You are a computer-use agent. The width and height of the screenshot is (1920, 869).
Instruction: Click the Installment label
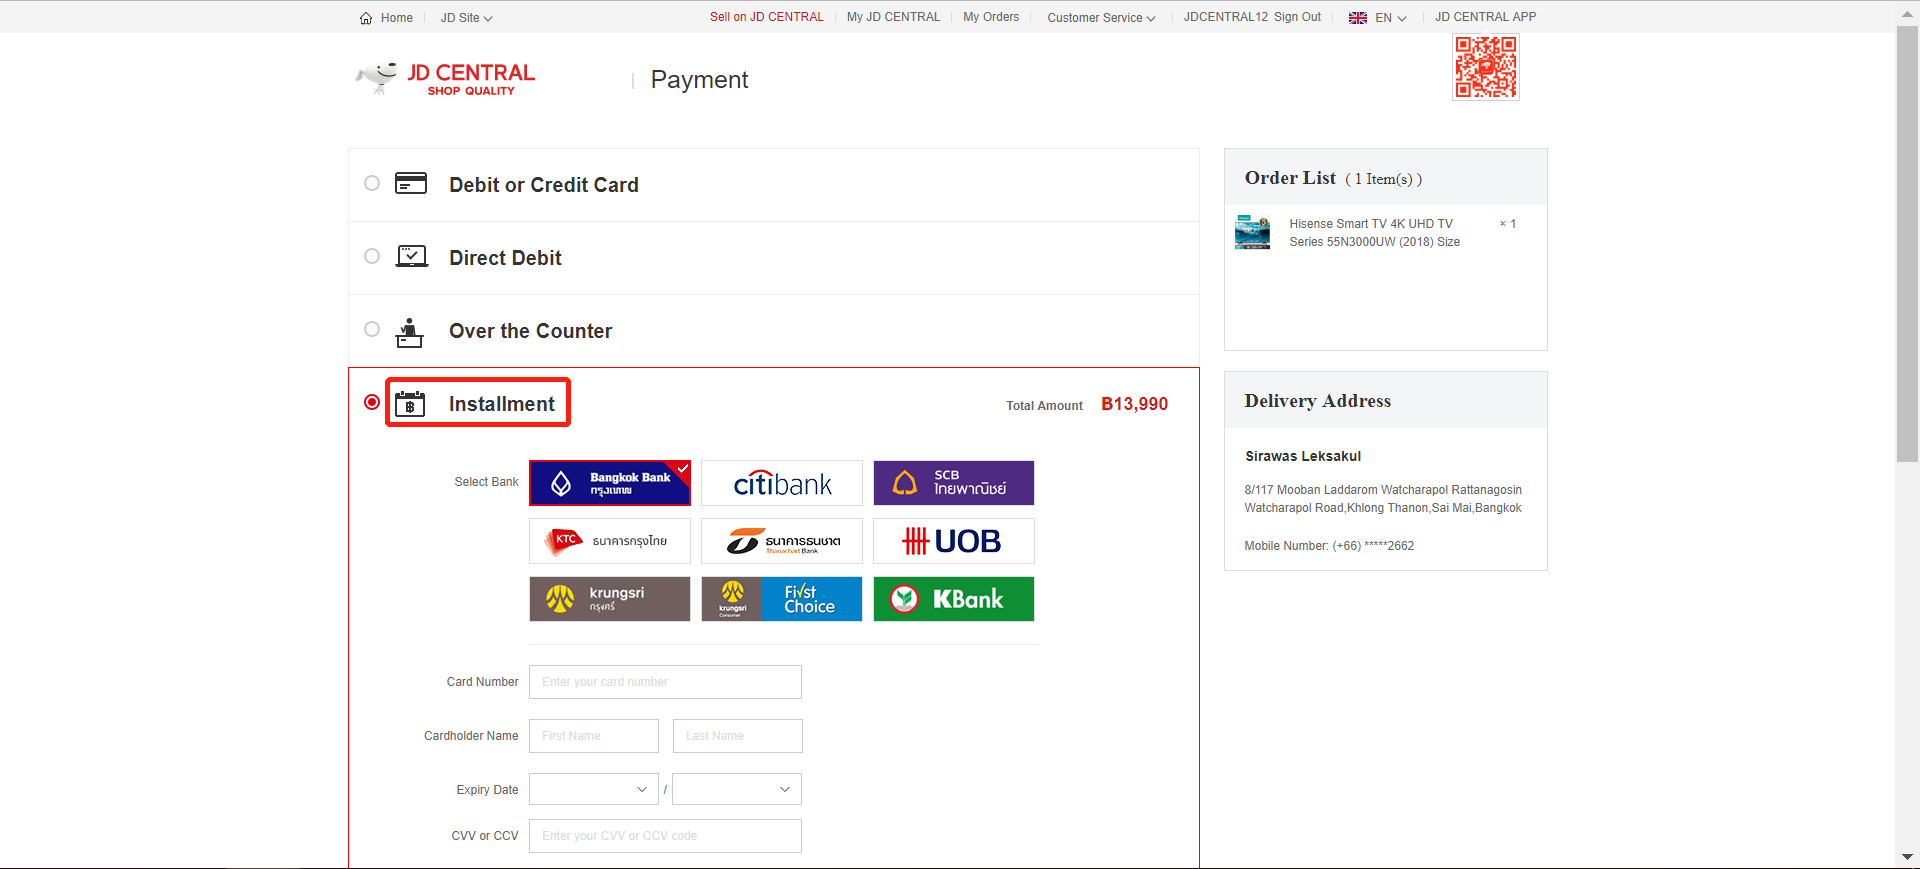click(501, 404)
